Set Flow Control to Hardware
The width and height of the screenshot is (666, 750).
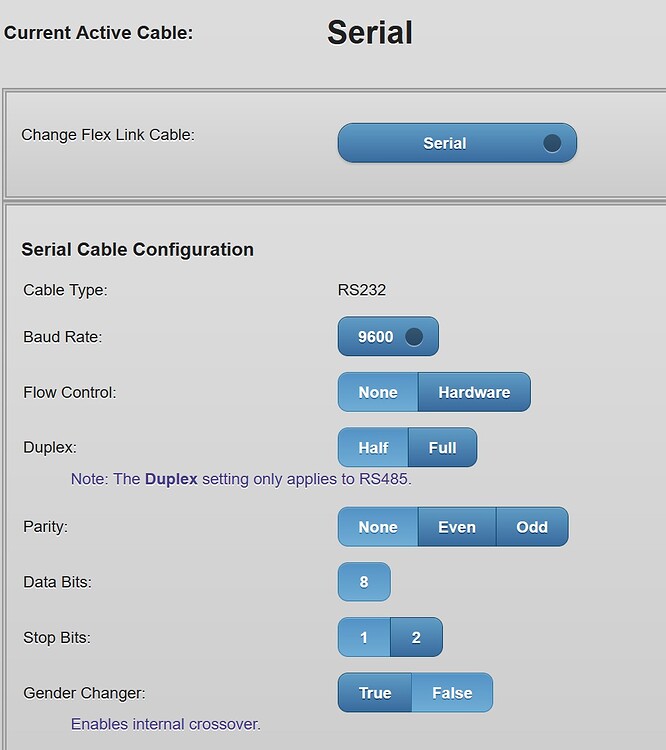(x=474, y=392)
